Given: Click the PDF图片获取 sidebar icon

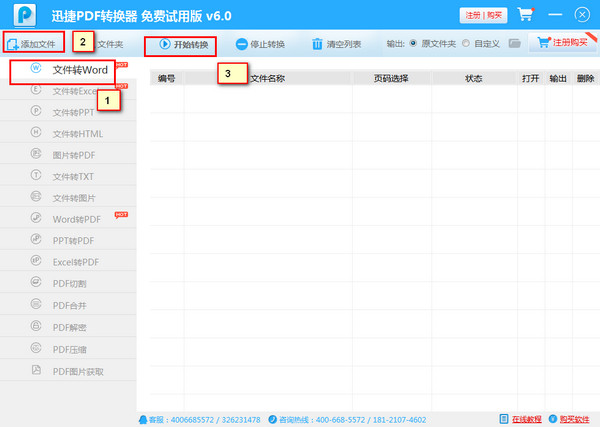Looking at the screenshot, I should click(36, 370).
